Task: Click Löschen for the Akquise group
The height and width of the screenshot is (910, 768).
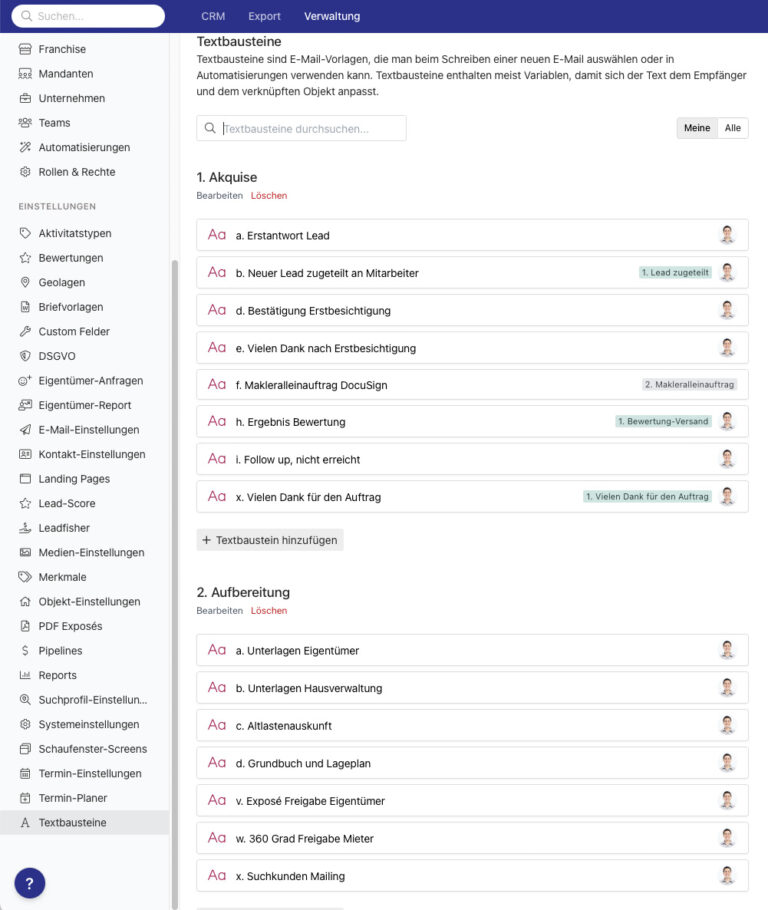Action: pos(268,196)
